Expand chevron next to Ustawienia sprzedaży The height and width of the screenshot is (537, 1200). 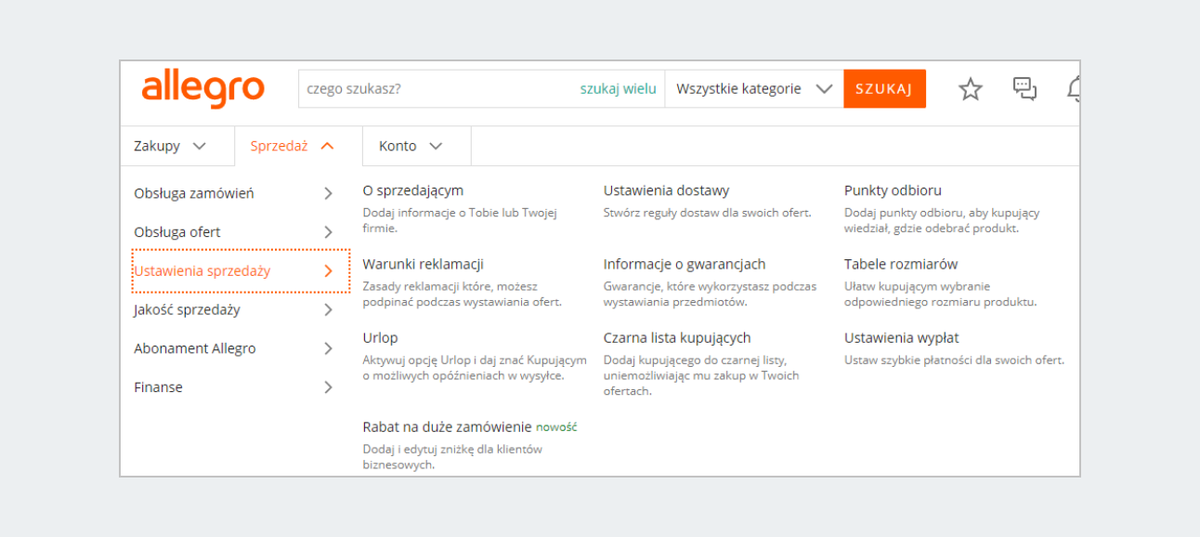point(328,271)
